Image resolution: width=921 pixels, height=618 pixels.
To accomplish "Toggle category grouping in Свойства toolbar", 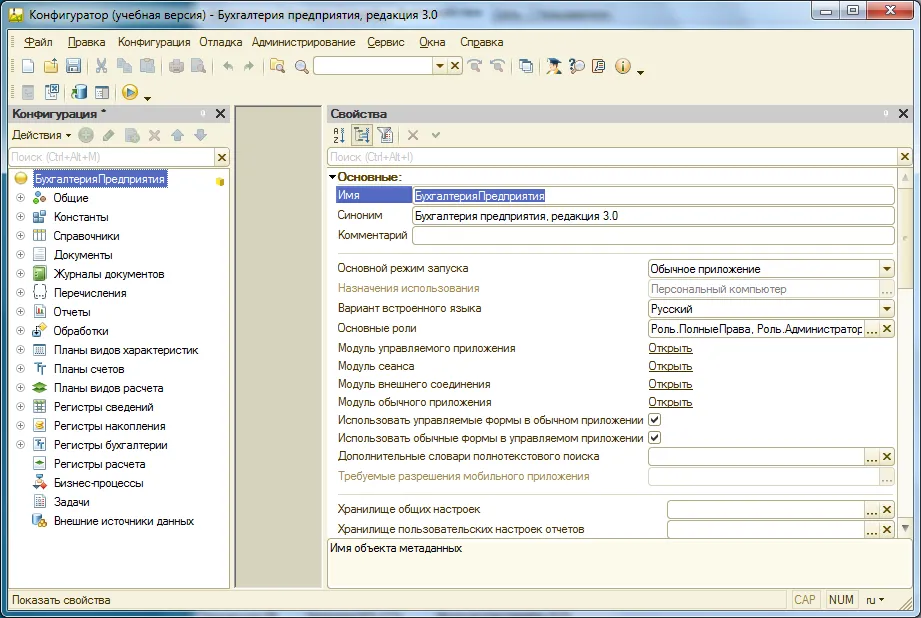I will click(x=362, y=135).
